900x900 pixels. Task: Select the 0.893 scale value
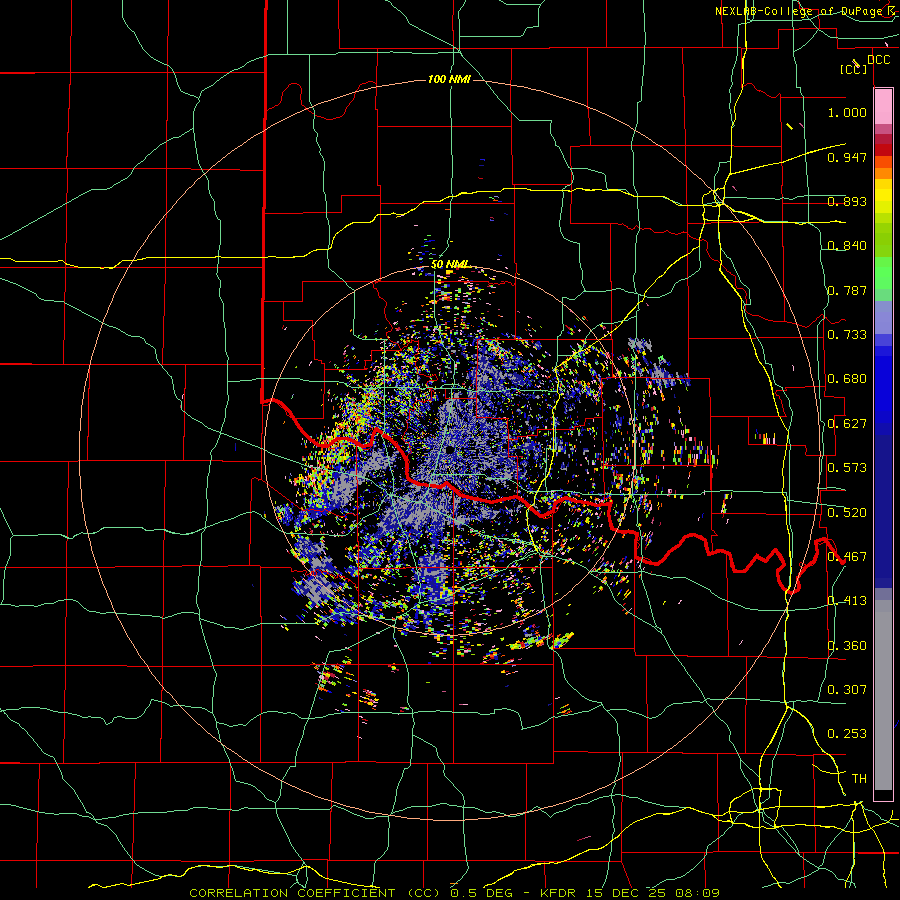pyautogui.click(x=847, y=201)
